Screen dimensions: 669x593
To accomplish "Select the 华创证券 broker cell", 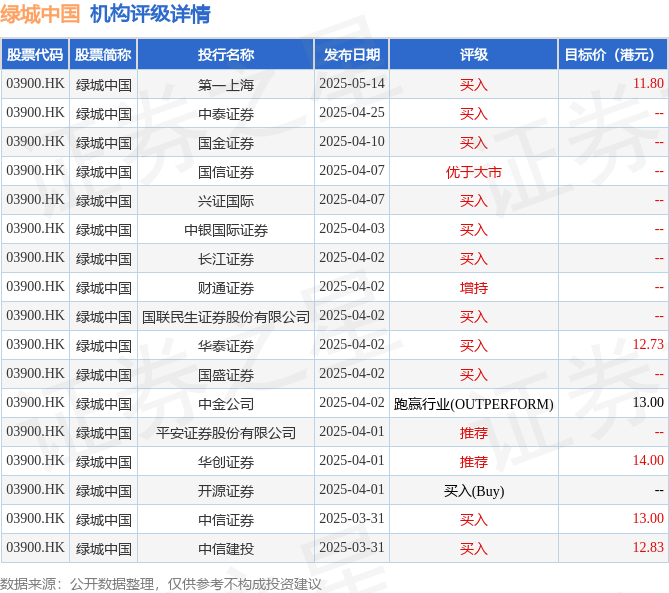I will (226, 462).
